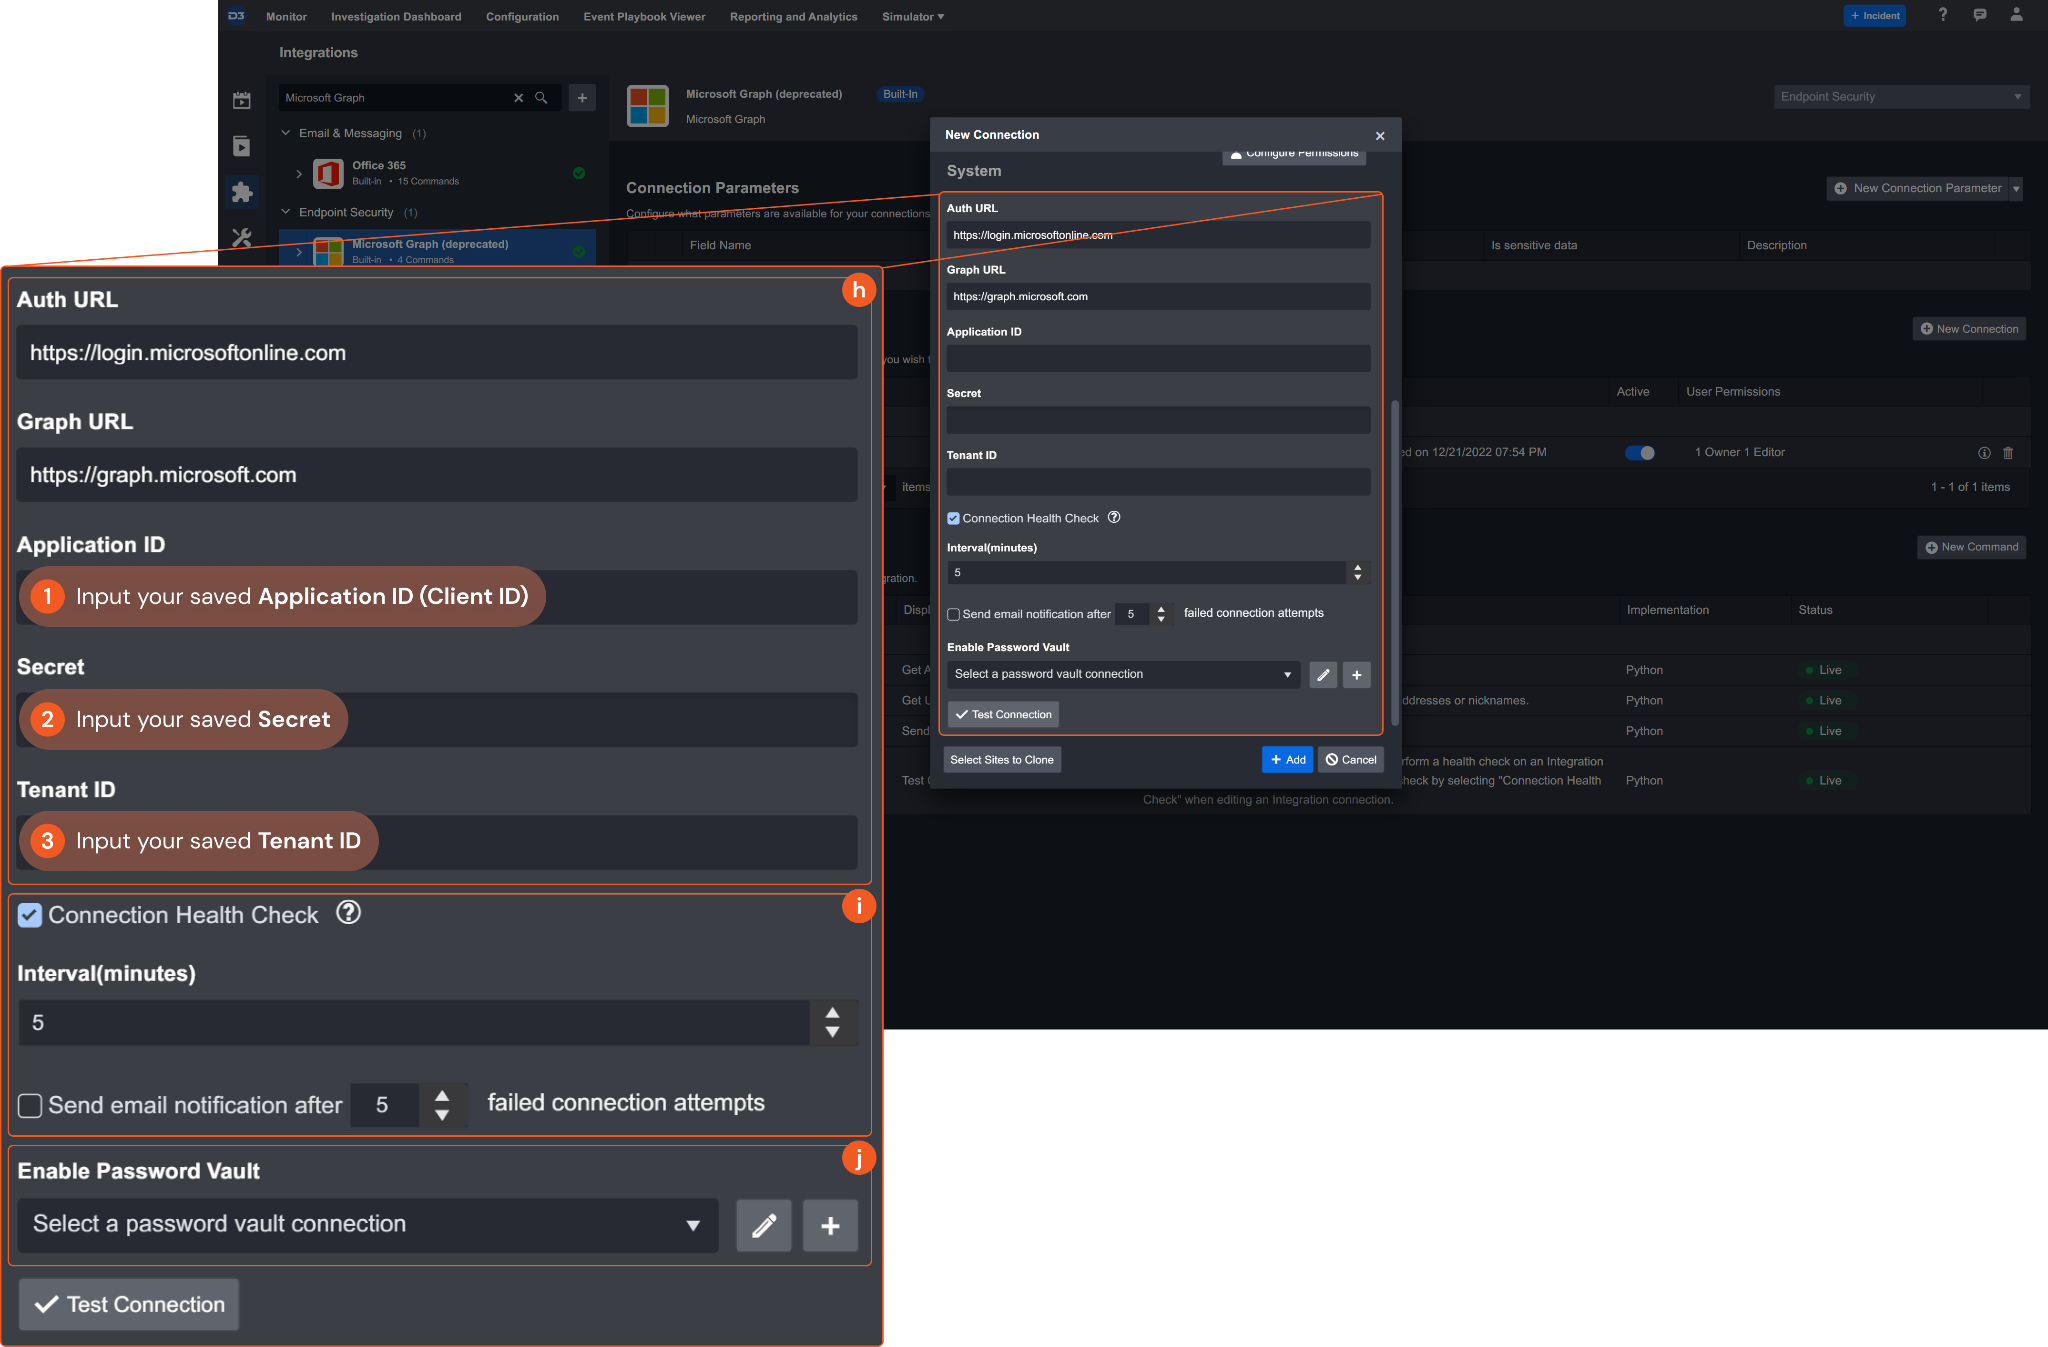Toggle Connection Health Check in enlarged callout
Image resolution: width=2048 pixels, height=1347 pixels.
click(x=30, y=915)
